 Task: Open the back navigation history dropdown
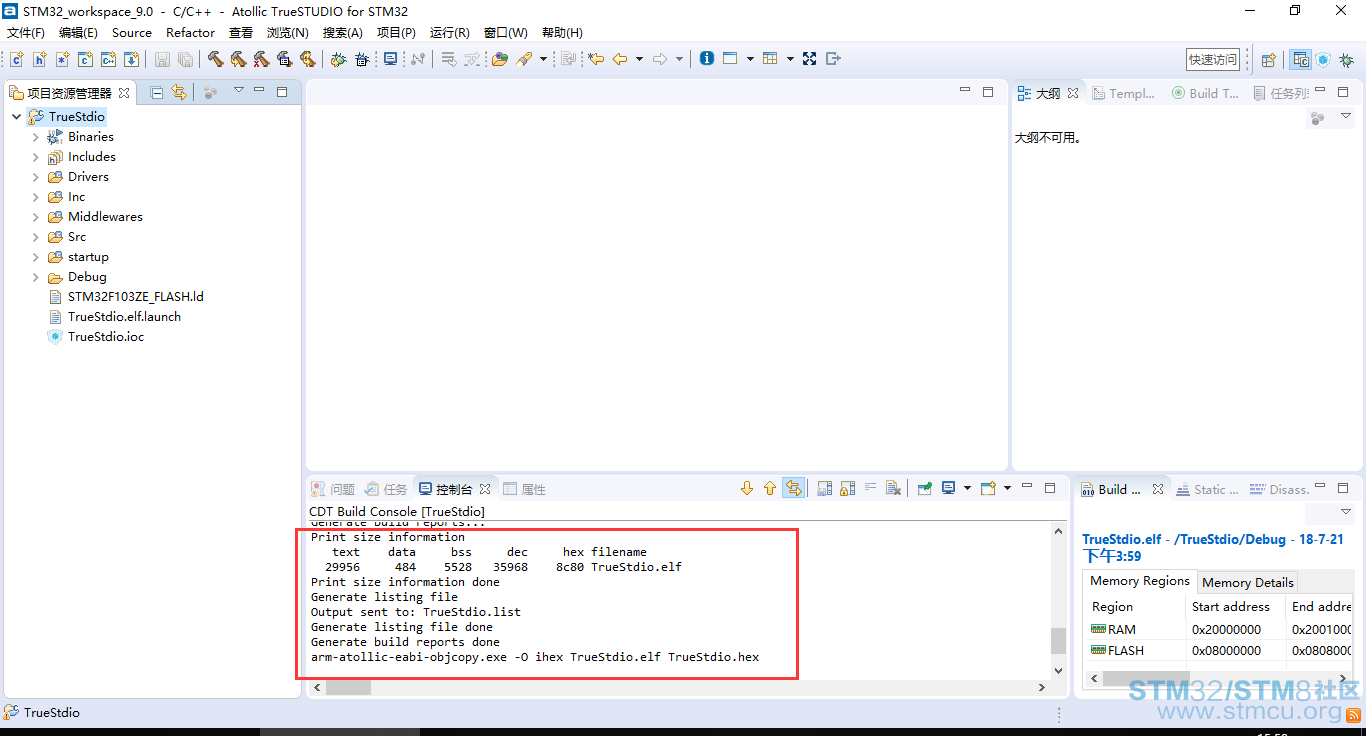639,59
